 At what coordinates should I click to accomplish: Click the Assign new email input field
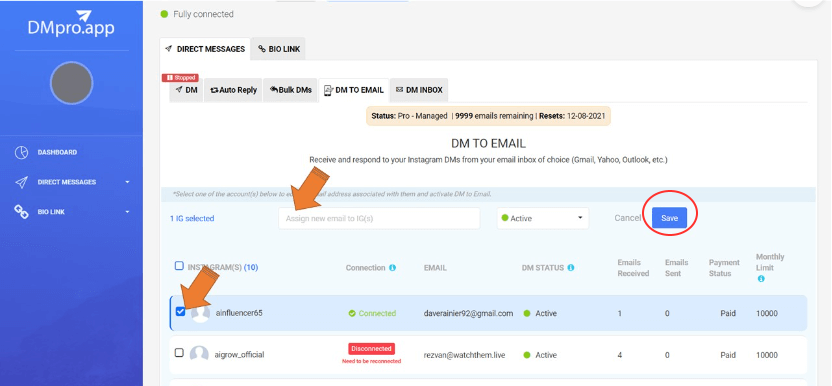tap(379, 218)
